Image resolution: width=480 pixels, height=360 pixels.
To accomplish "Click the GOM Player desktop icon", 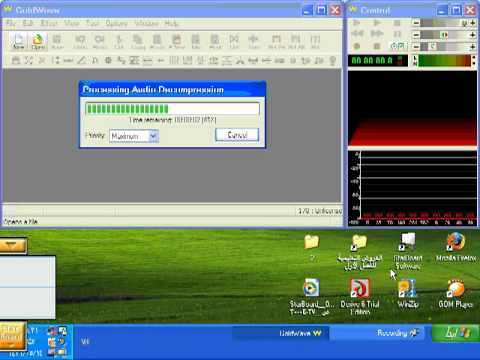I will (455, 293).
